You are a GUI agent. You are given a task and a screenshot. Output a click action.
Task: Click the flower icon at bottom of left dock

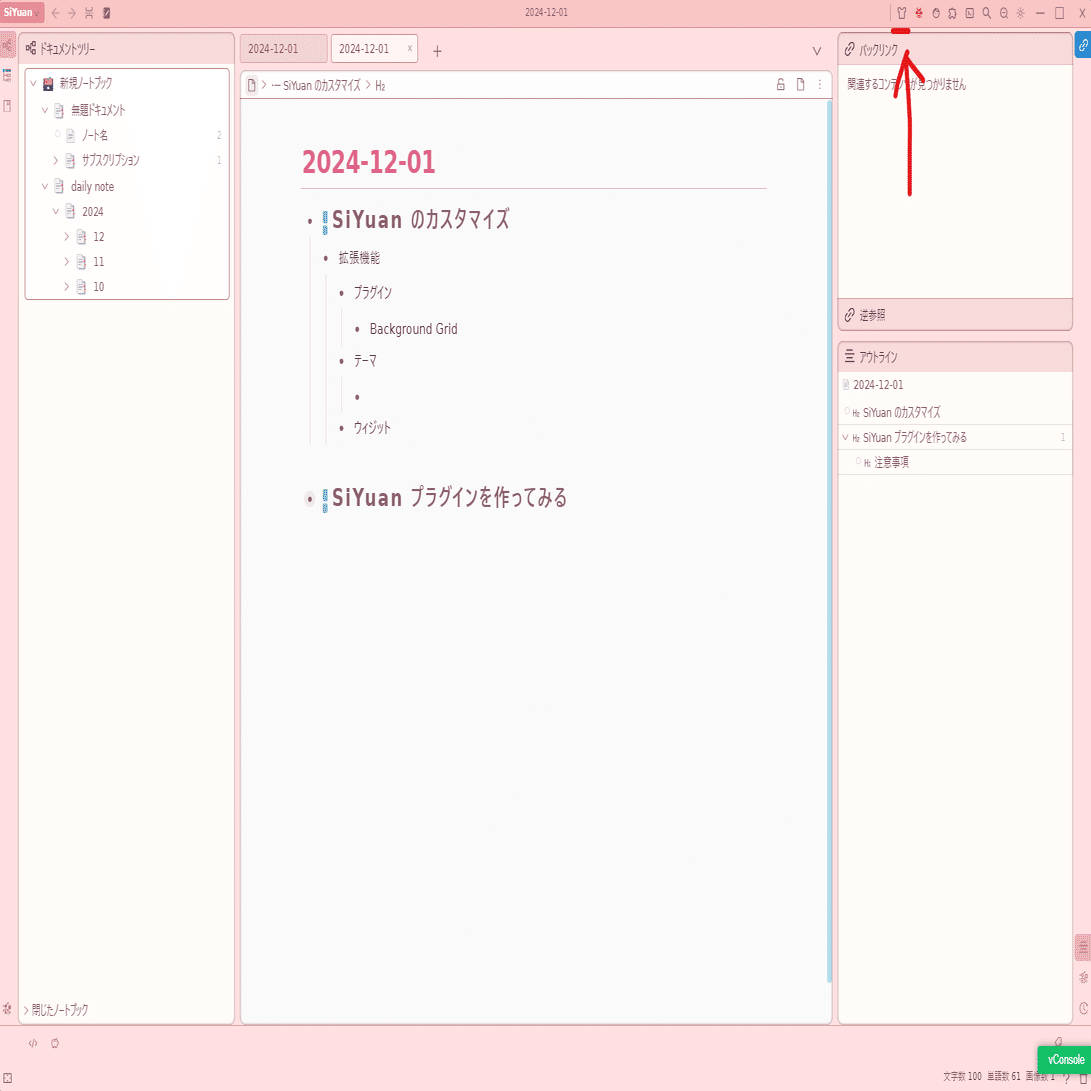(x=8, y=1008)
